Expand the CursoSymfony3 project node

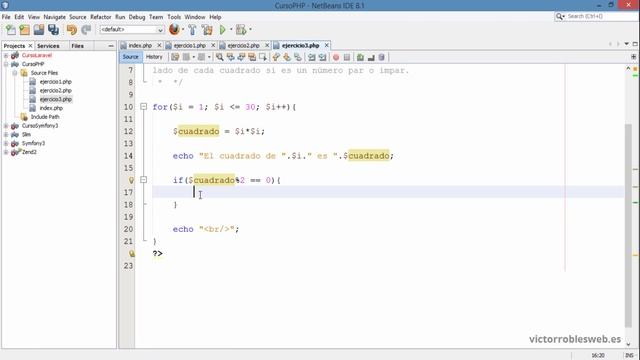6,126
